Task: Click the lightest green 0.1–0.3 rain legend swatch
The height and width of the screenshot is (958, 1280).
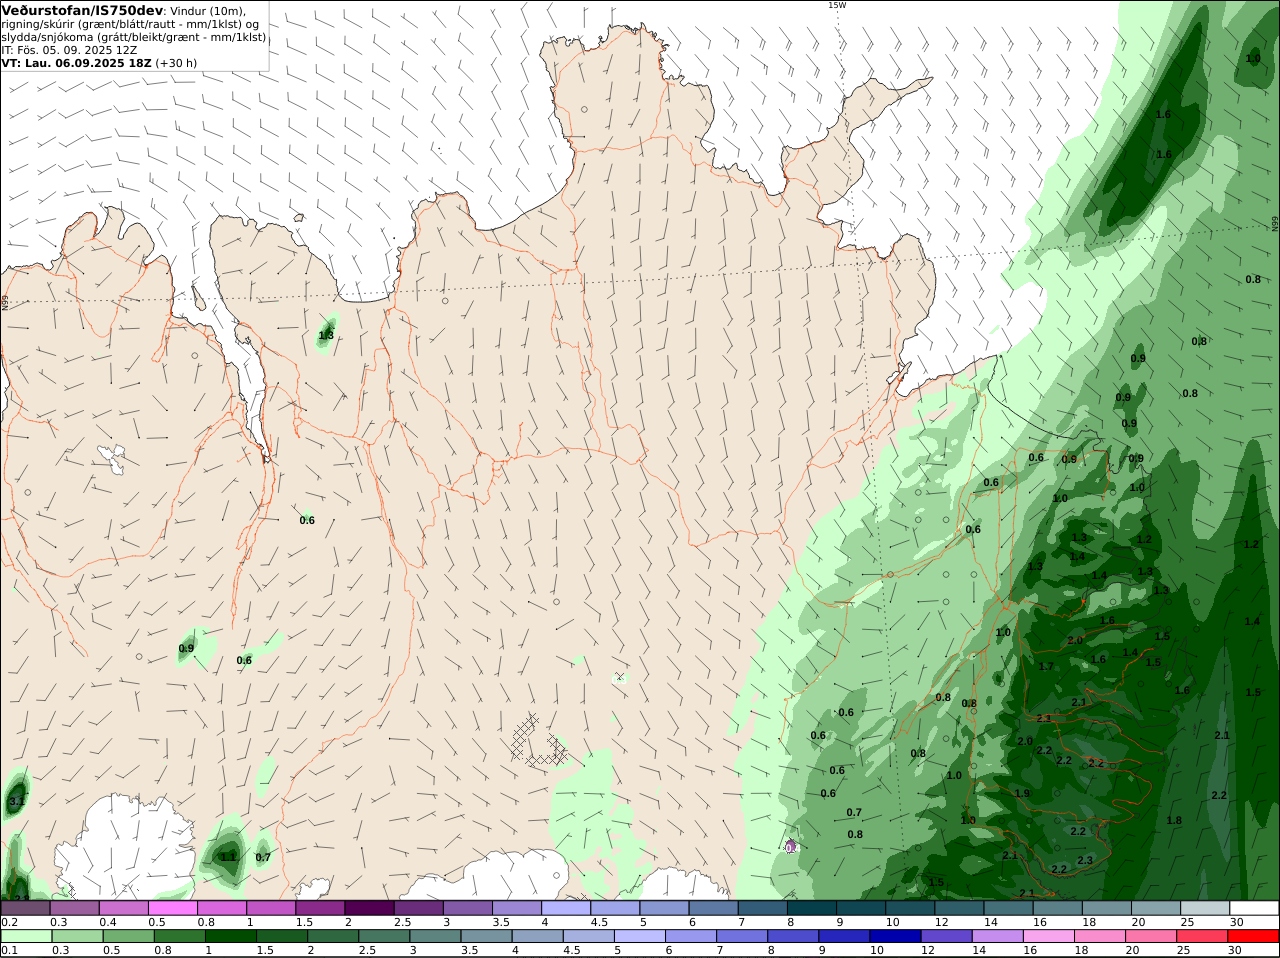Action: pos(27,936)
